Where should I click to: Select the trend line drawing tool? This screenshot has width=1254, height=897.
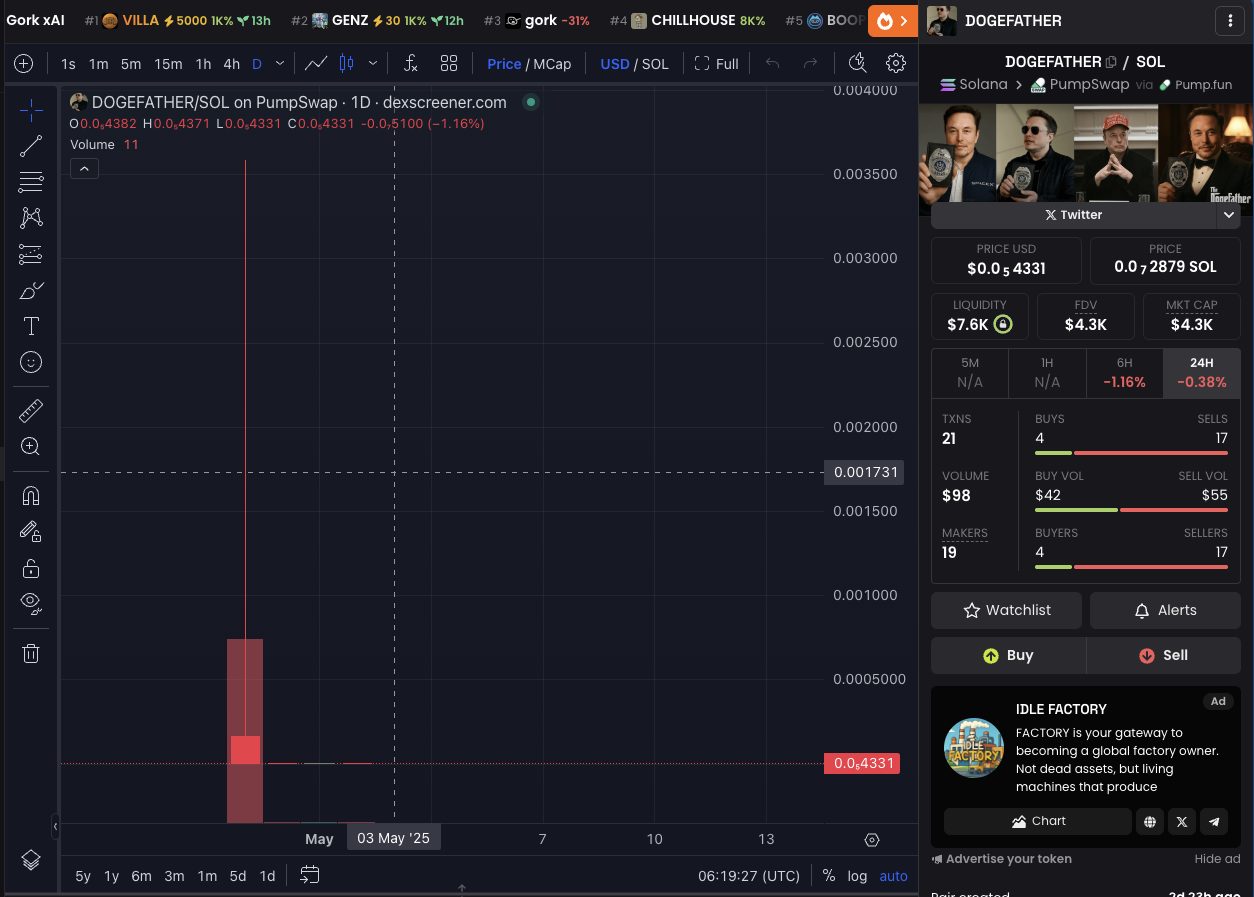31,146
